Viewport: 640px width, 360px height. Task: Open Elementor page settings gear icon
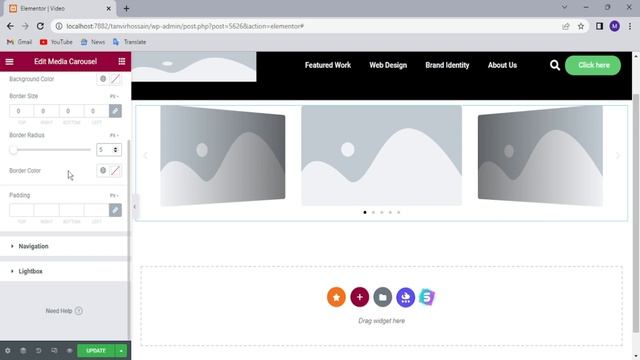(x=8, y=351)
